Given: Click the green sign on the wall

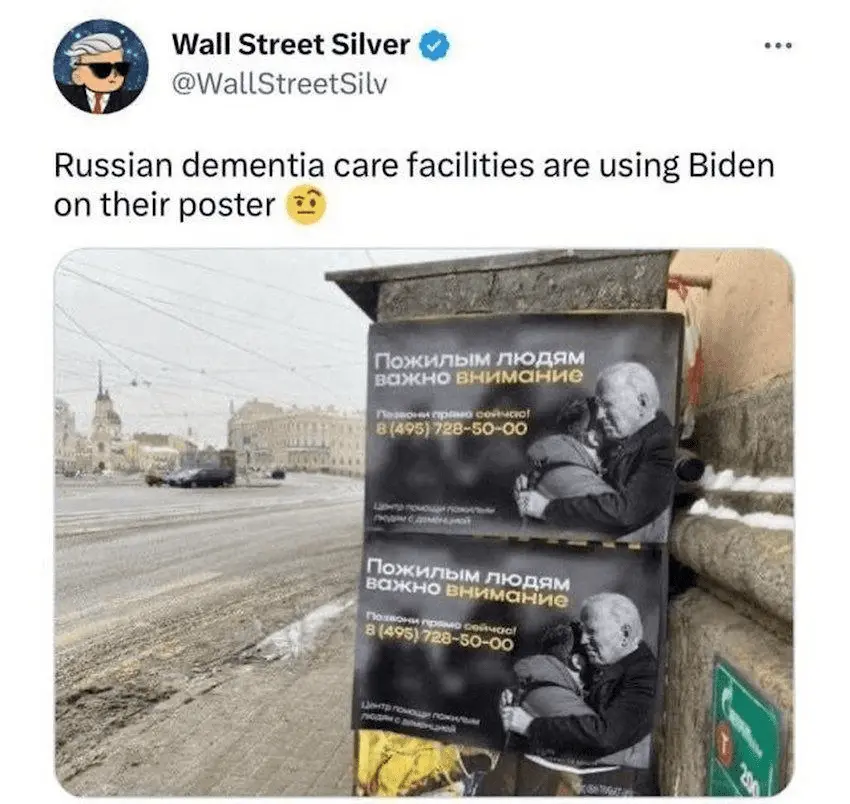Looking at the screenshot, I should [x=745, y=724].
